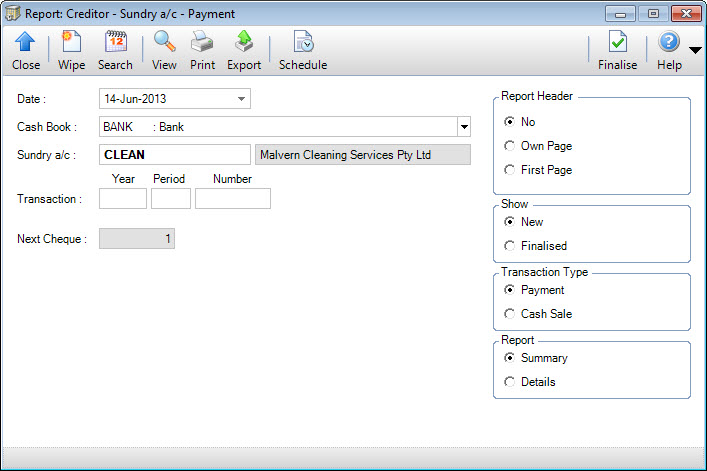Click the Report Header group title

537,96
